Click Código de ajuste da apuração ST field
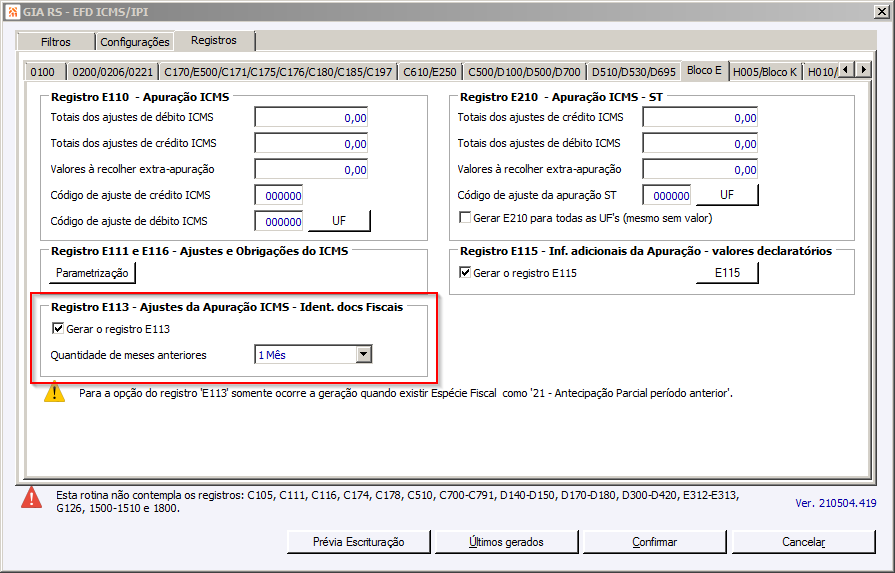The width and height of the screenshot is (895, 573). (667, 196)
